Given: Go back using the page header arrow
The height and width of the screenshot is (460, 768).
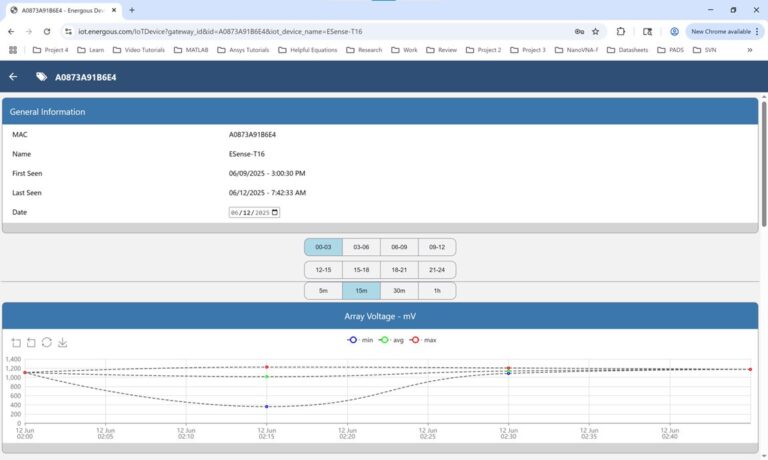Looking at the screenshot, I should point(13,76).
